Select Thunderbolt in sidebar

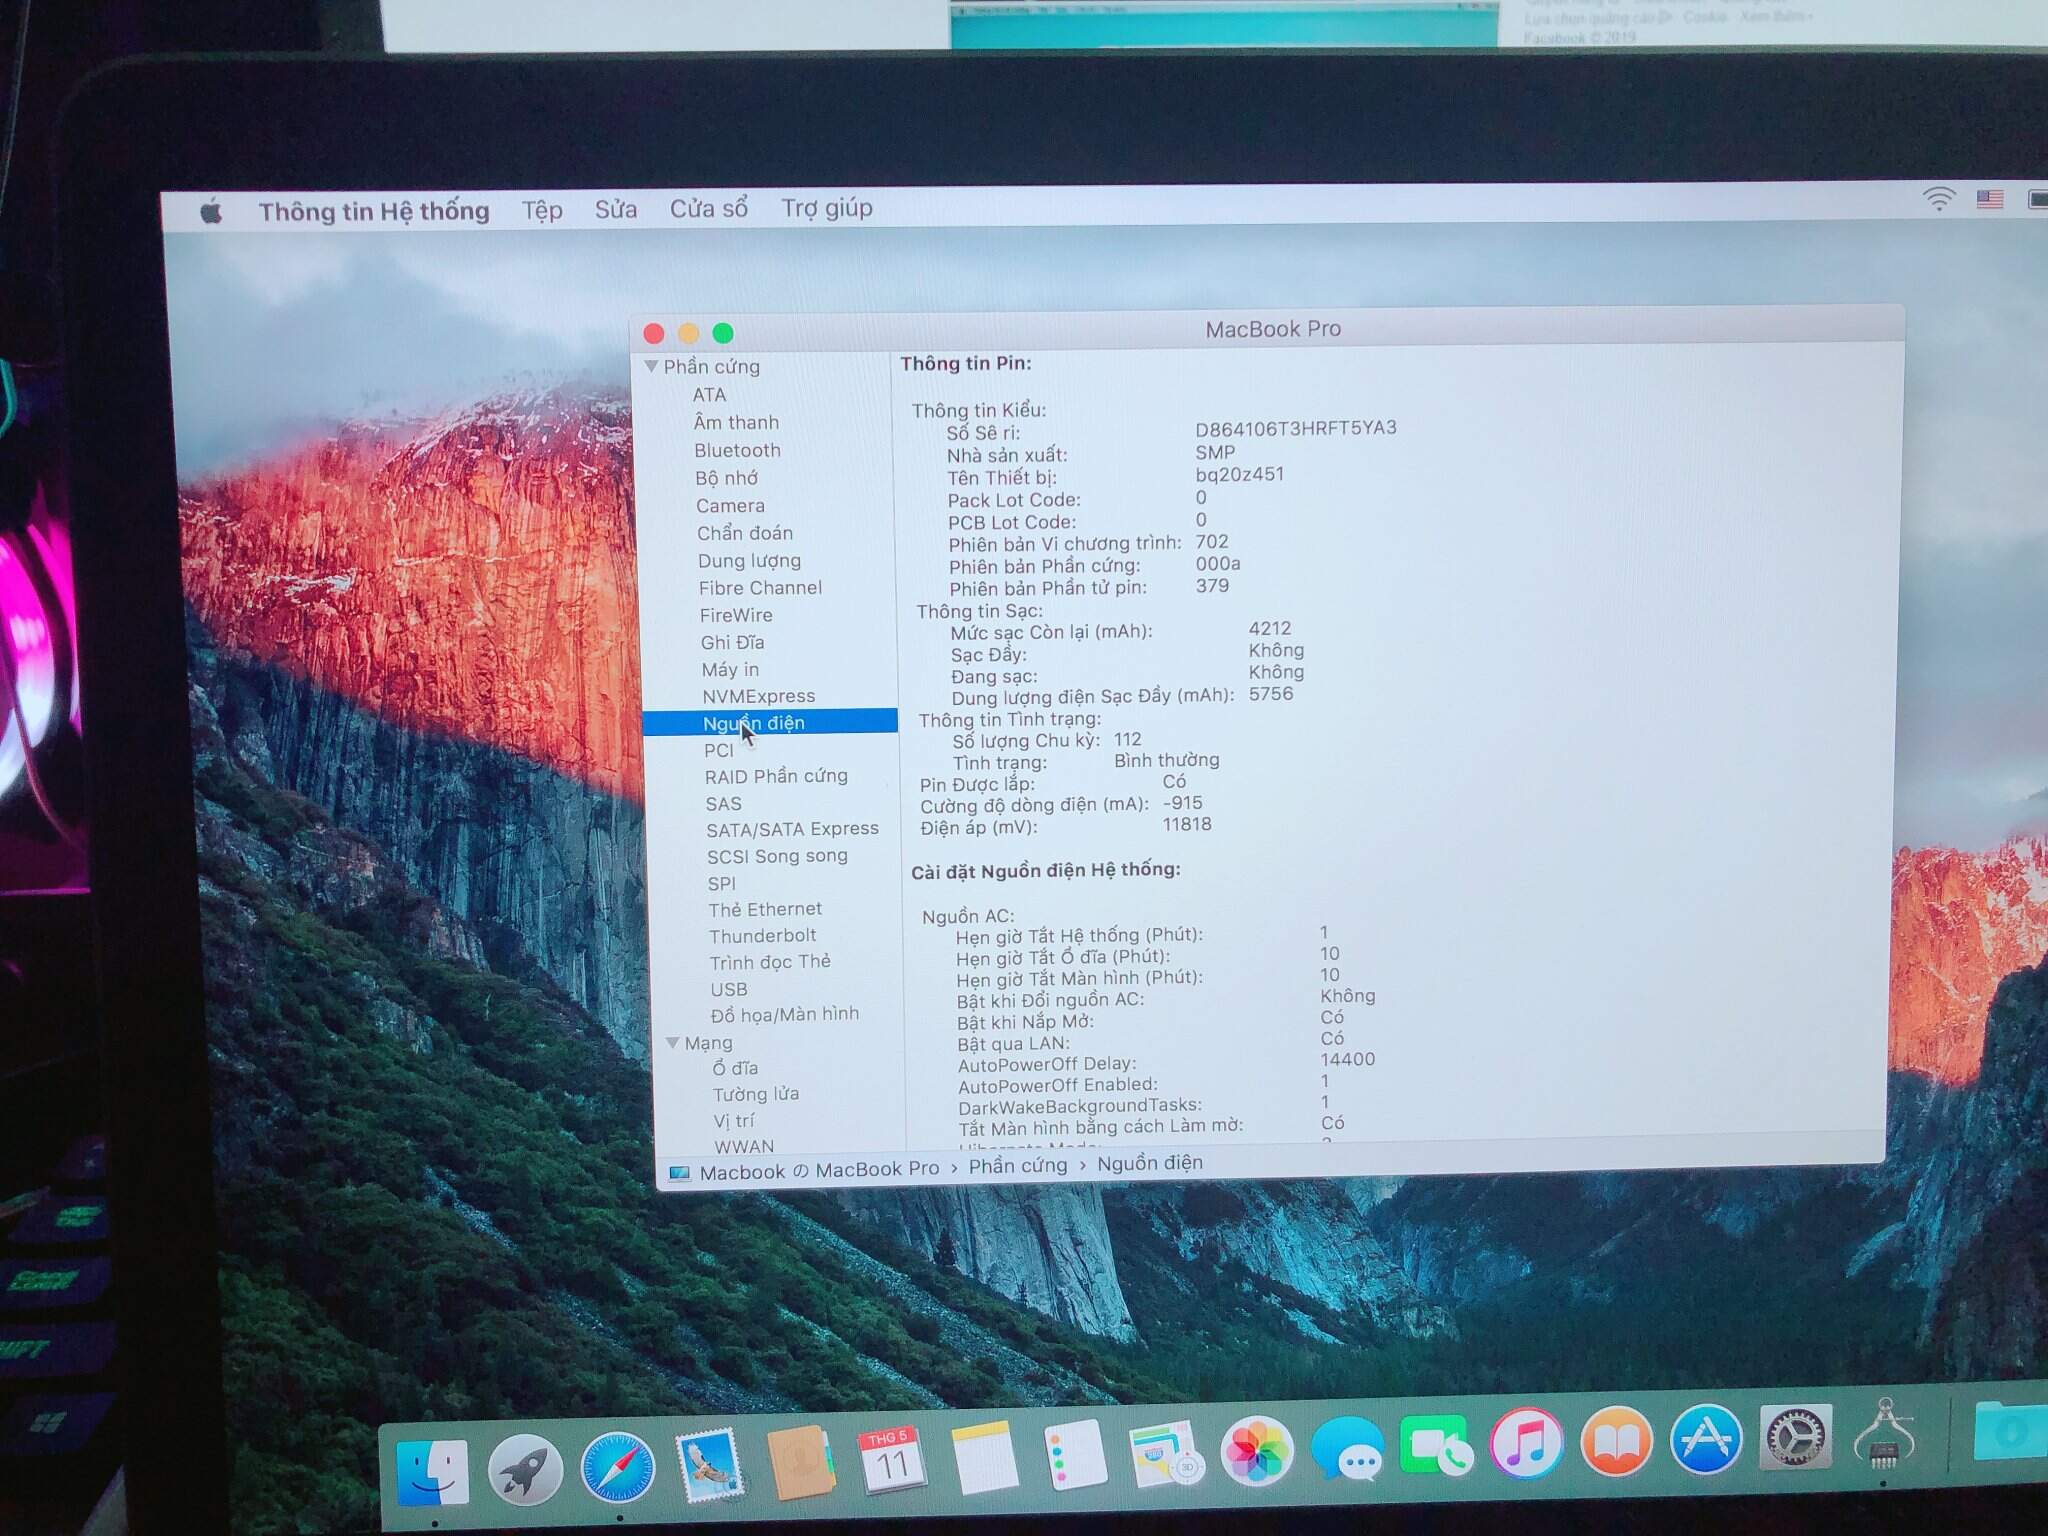coord(762,936)
